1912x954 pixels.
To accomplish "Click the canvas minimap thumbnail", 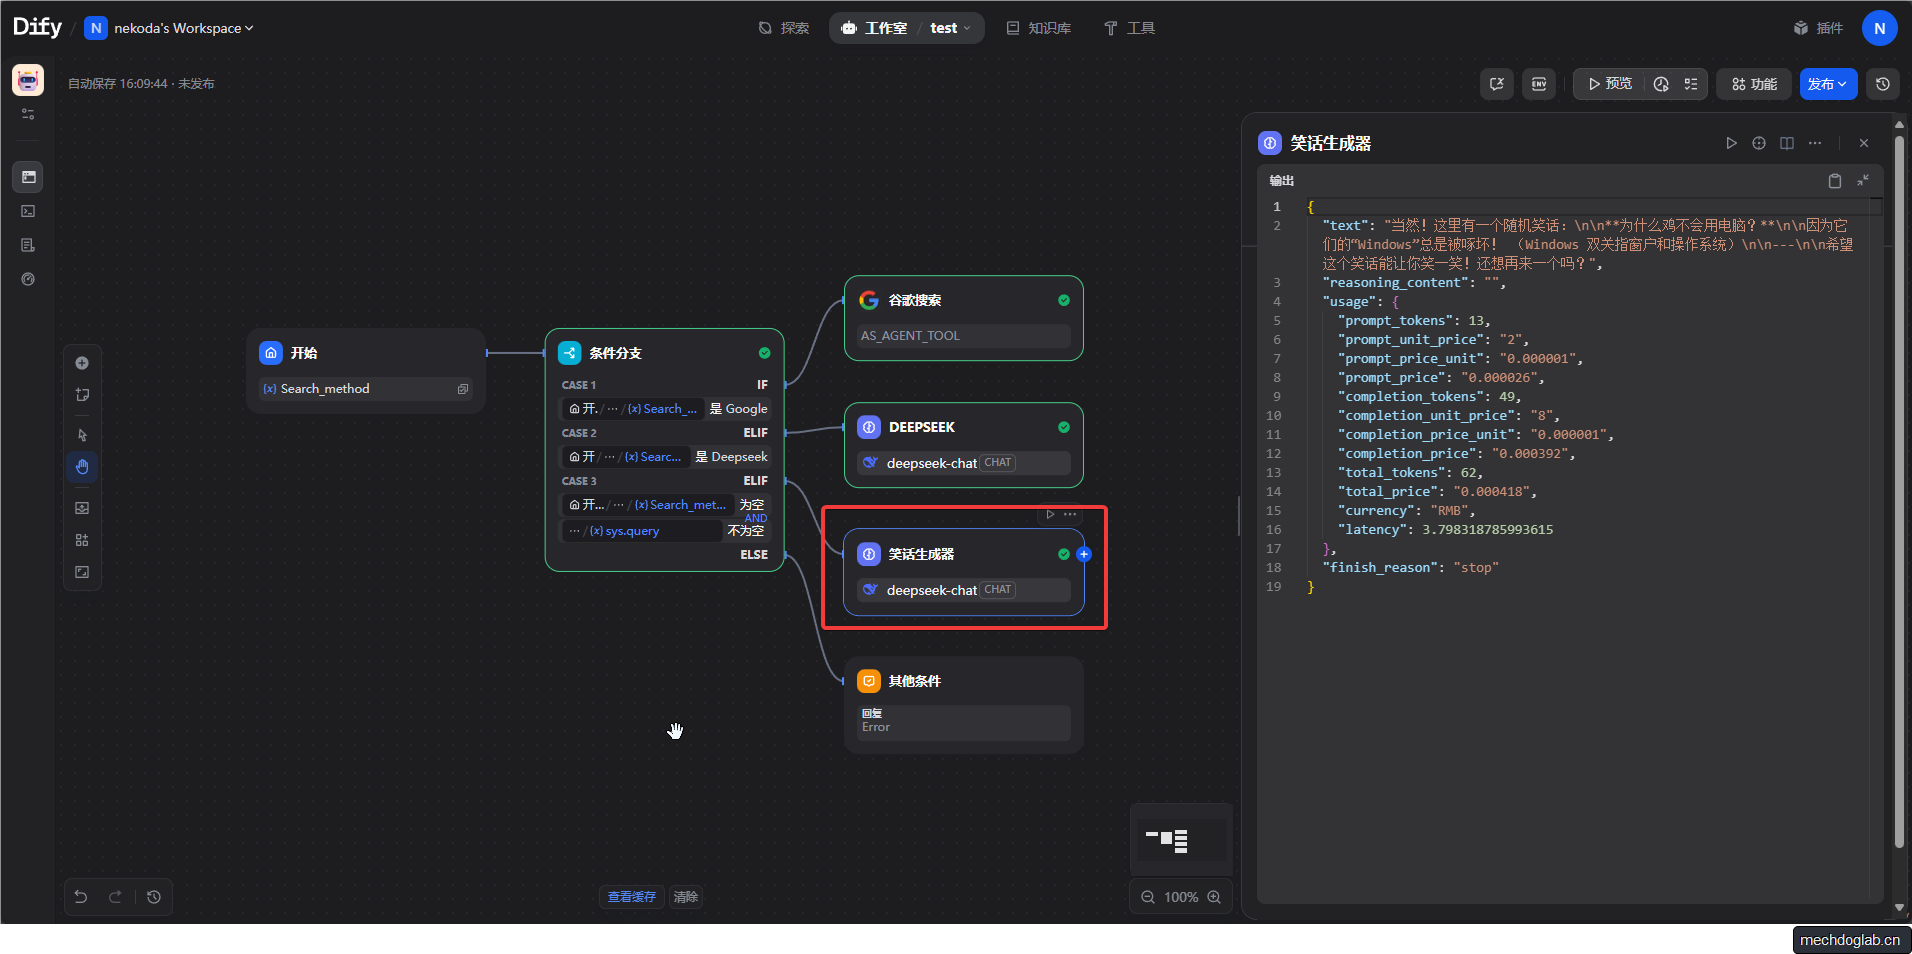I will point(1181,840).
